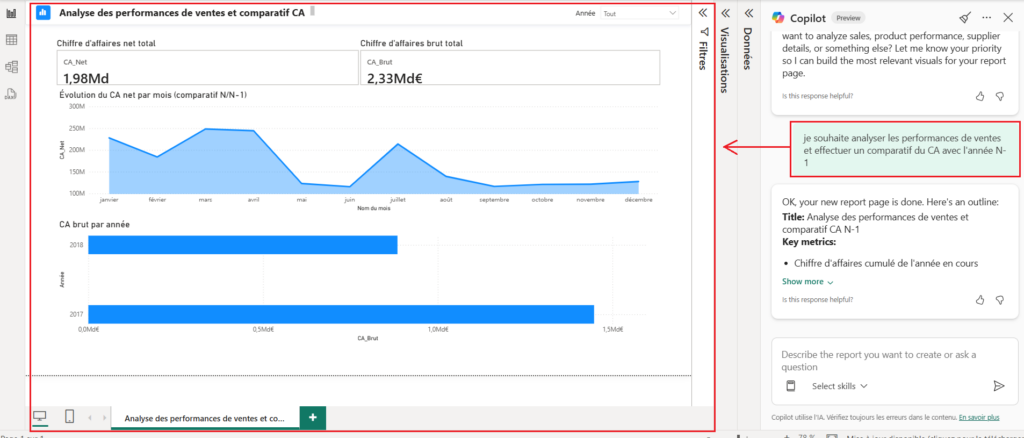Open the En savoir plus link
The width and height of the screenshot is (1024, 438).
978,417
